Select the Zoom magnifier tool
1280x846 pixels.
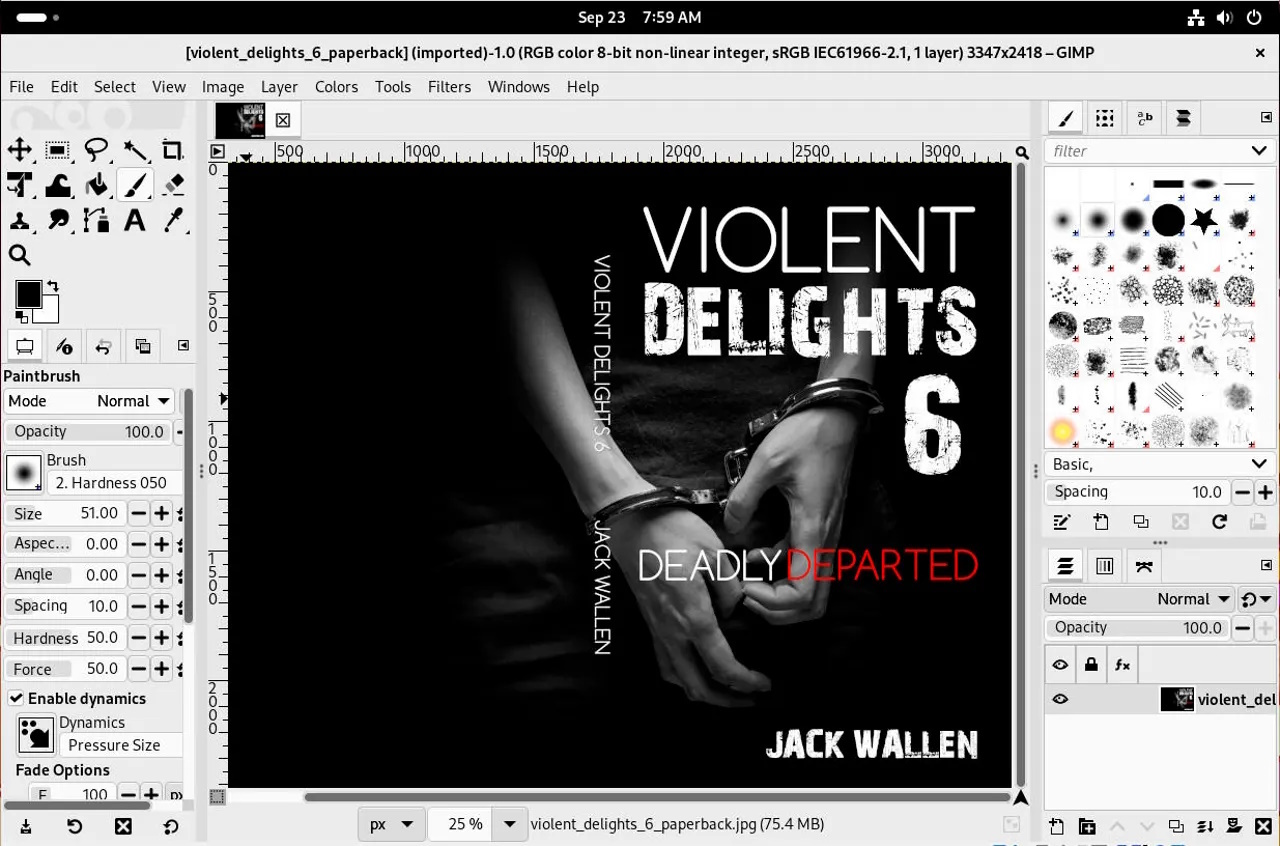click(x=20, y=255)
